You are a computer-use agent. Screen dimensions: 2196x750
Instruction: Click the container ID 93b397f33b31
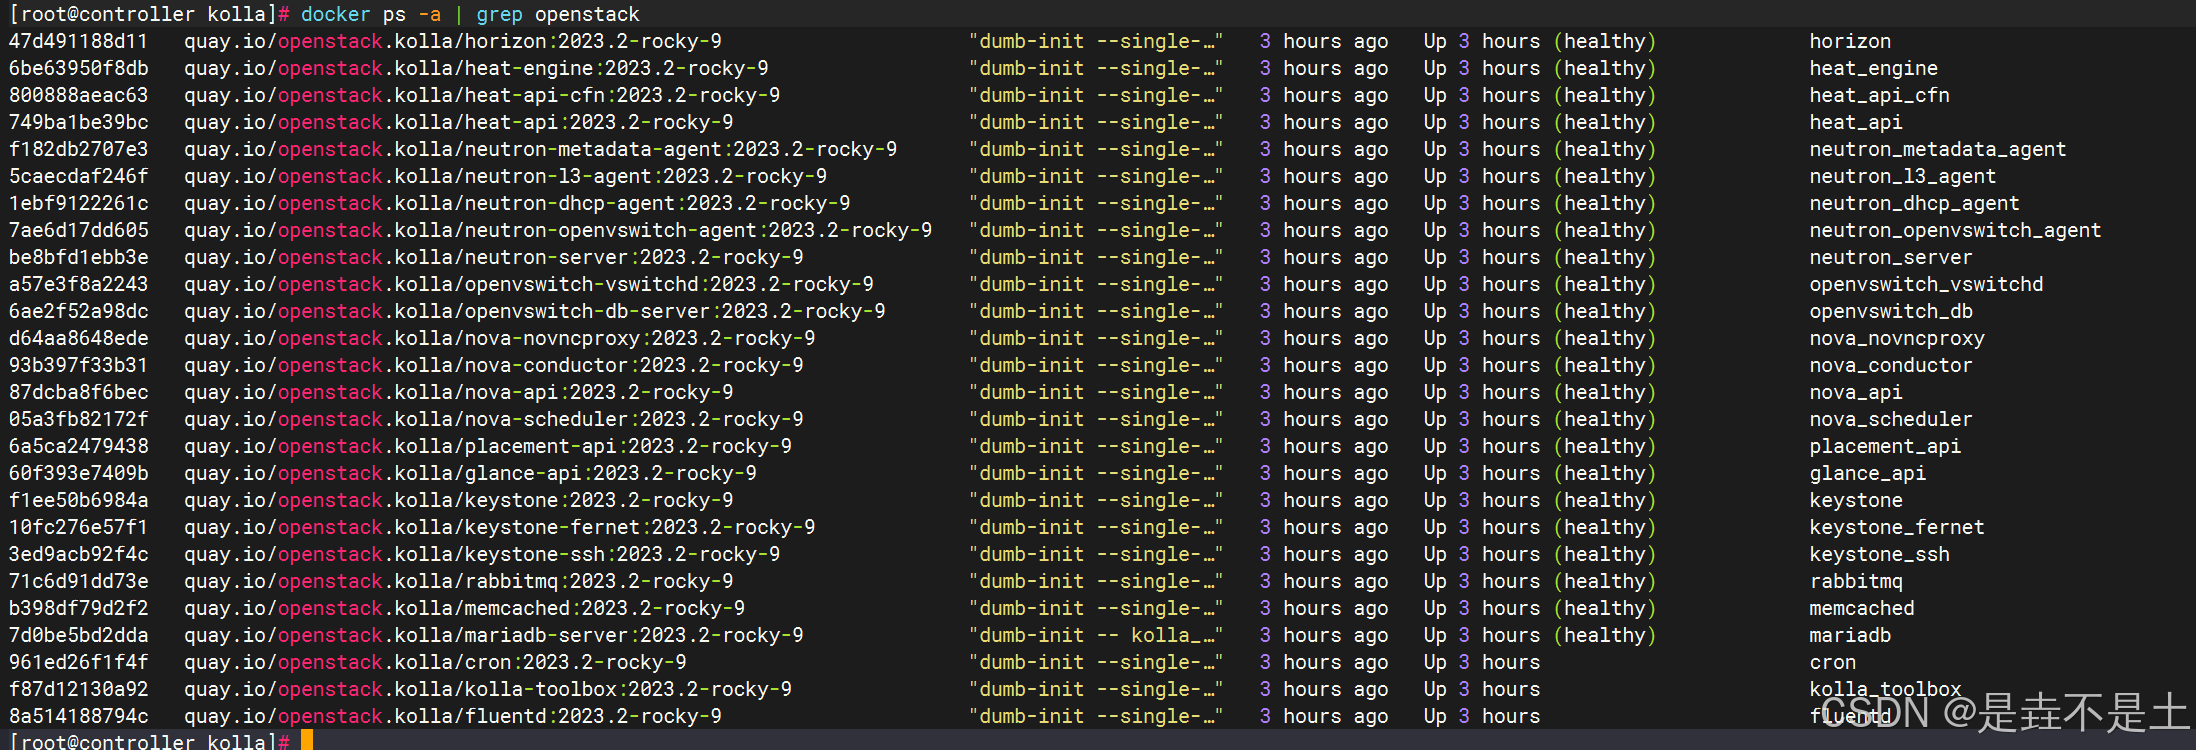click(78, 365)
